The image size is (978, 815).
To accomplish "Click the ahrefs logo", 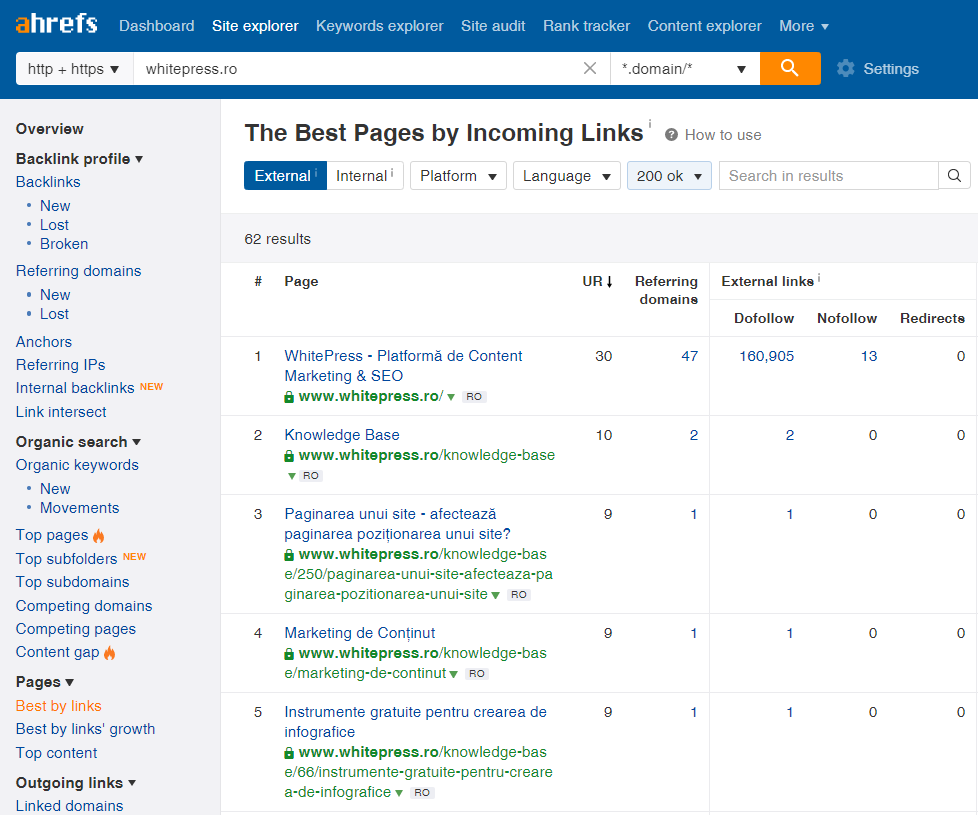I will pyautogui.click(x=57, y=24).
